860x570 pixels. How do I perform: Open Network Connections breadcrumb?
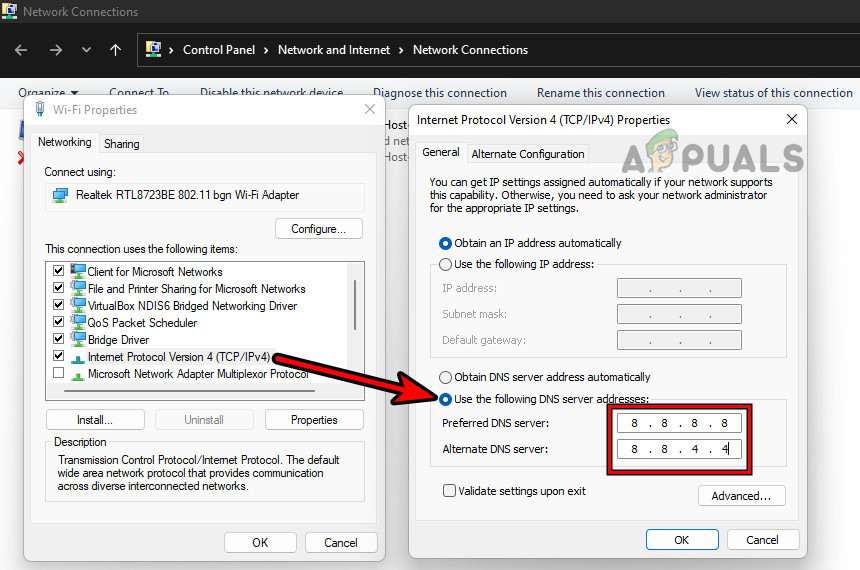point(470,50)
